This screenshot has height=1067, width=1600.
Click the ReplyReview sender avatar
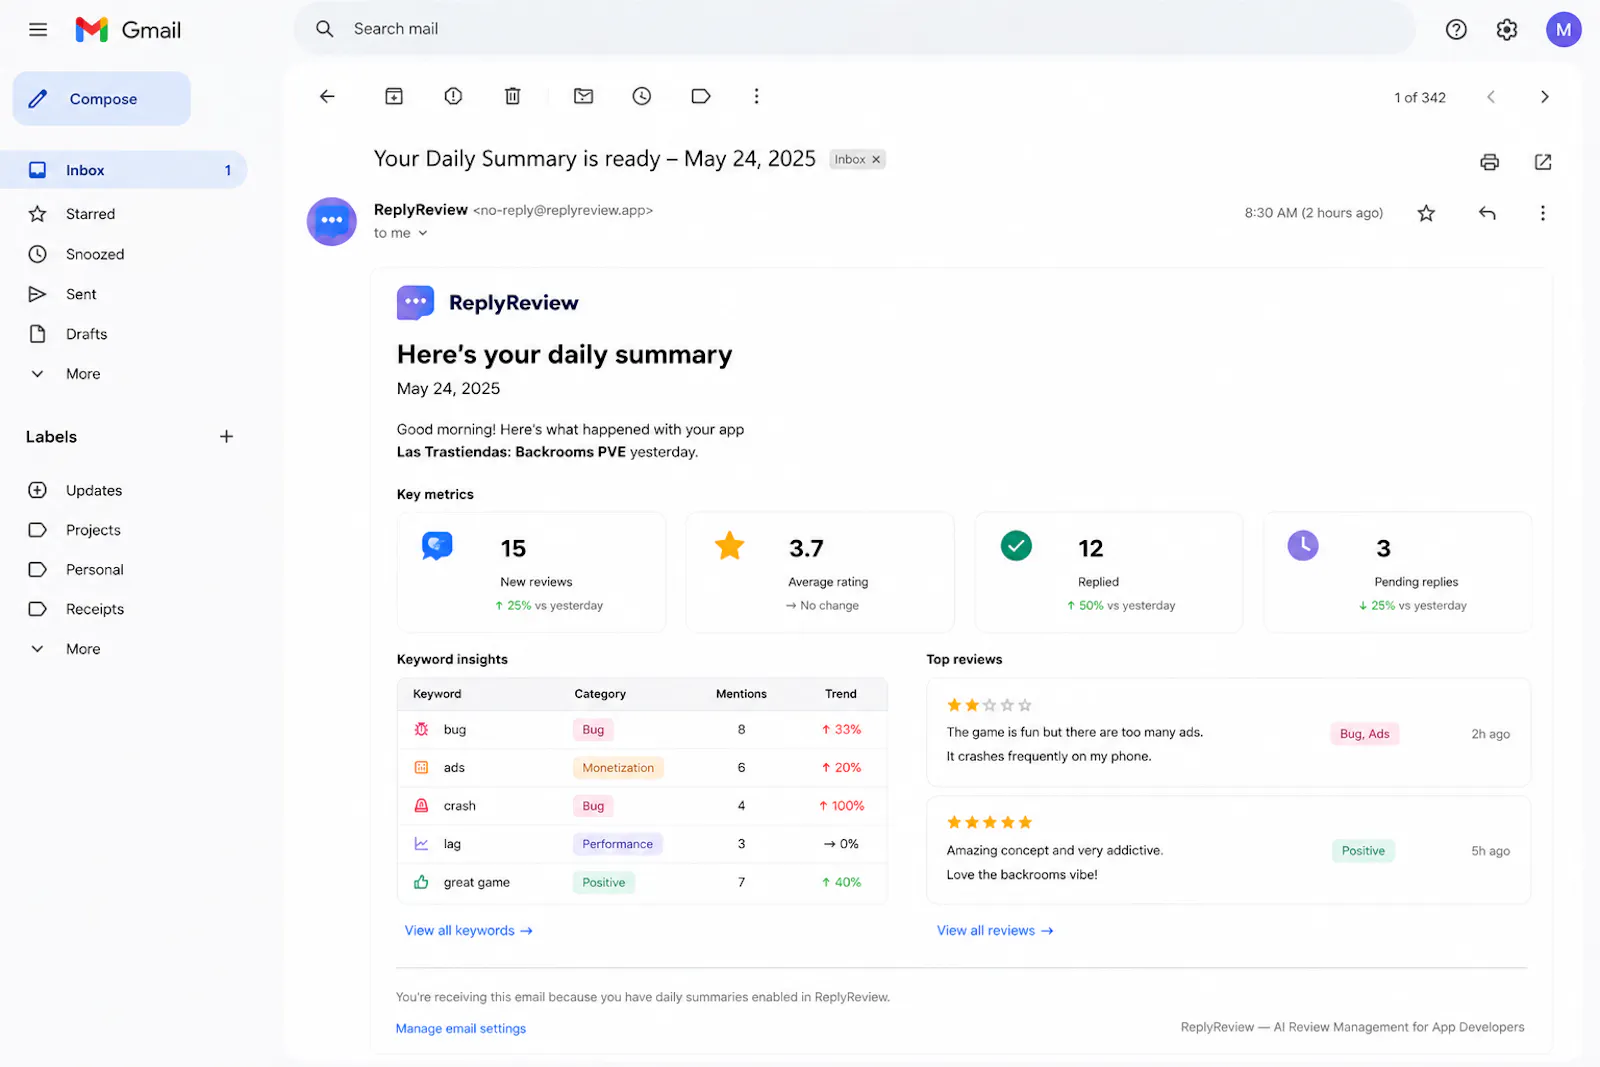tap(332, 221)
